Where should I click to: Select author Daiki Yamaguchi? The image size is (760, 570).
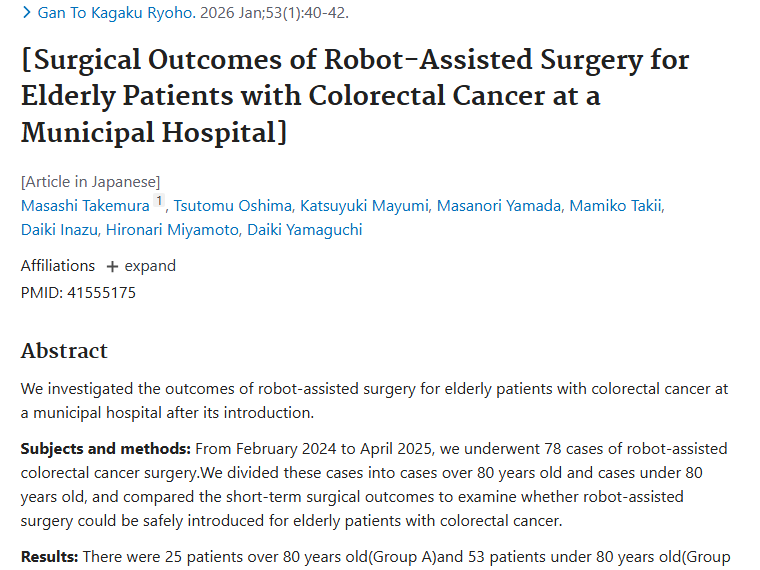(307, 230)
